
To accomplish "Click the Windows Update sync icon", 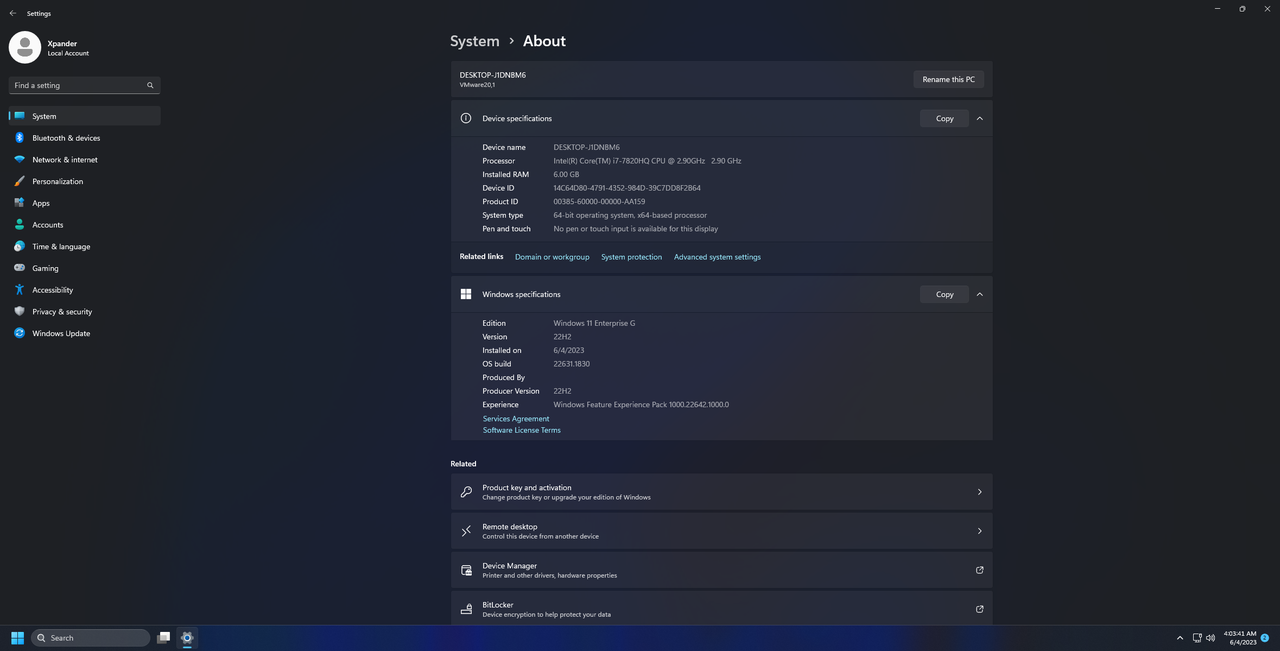I will point(19,333).
